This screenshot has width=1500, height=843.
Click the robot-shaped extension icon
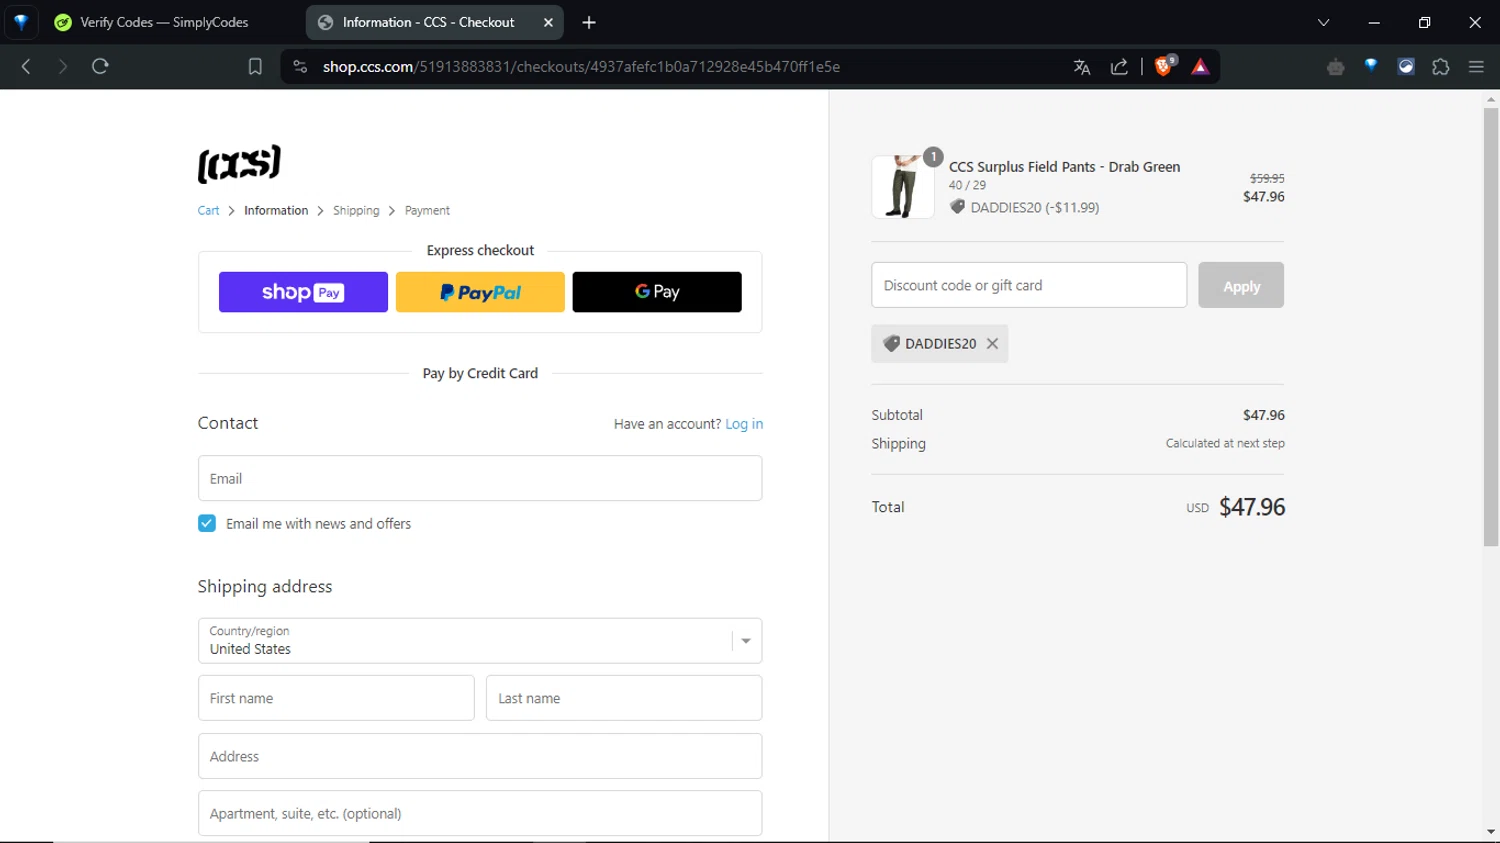pyautogui.click(x=1335, y=67)
